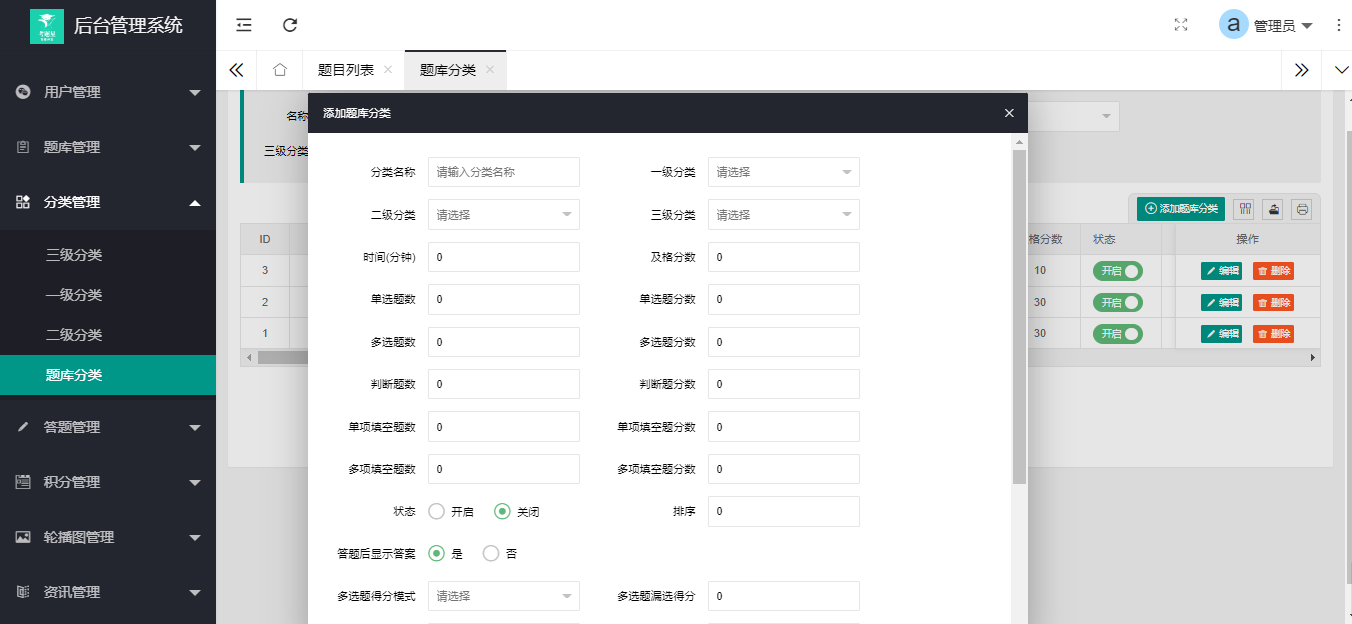Toggle the 开启 switch in row ID 3
1352x624 pixels.
(1118, 271)
